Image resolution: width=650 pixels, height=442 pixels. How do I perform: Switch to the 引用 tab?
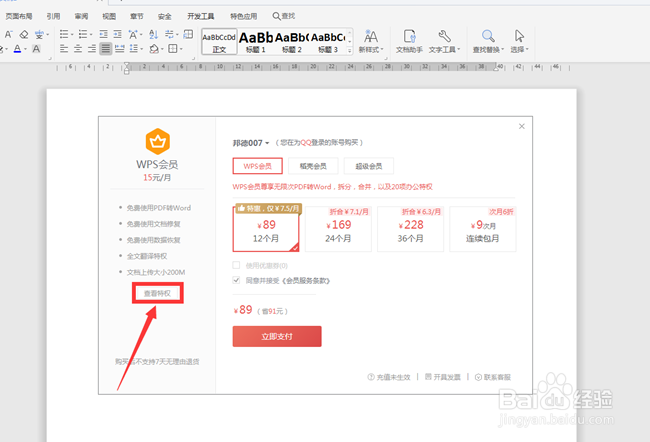coord(53,16)
